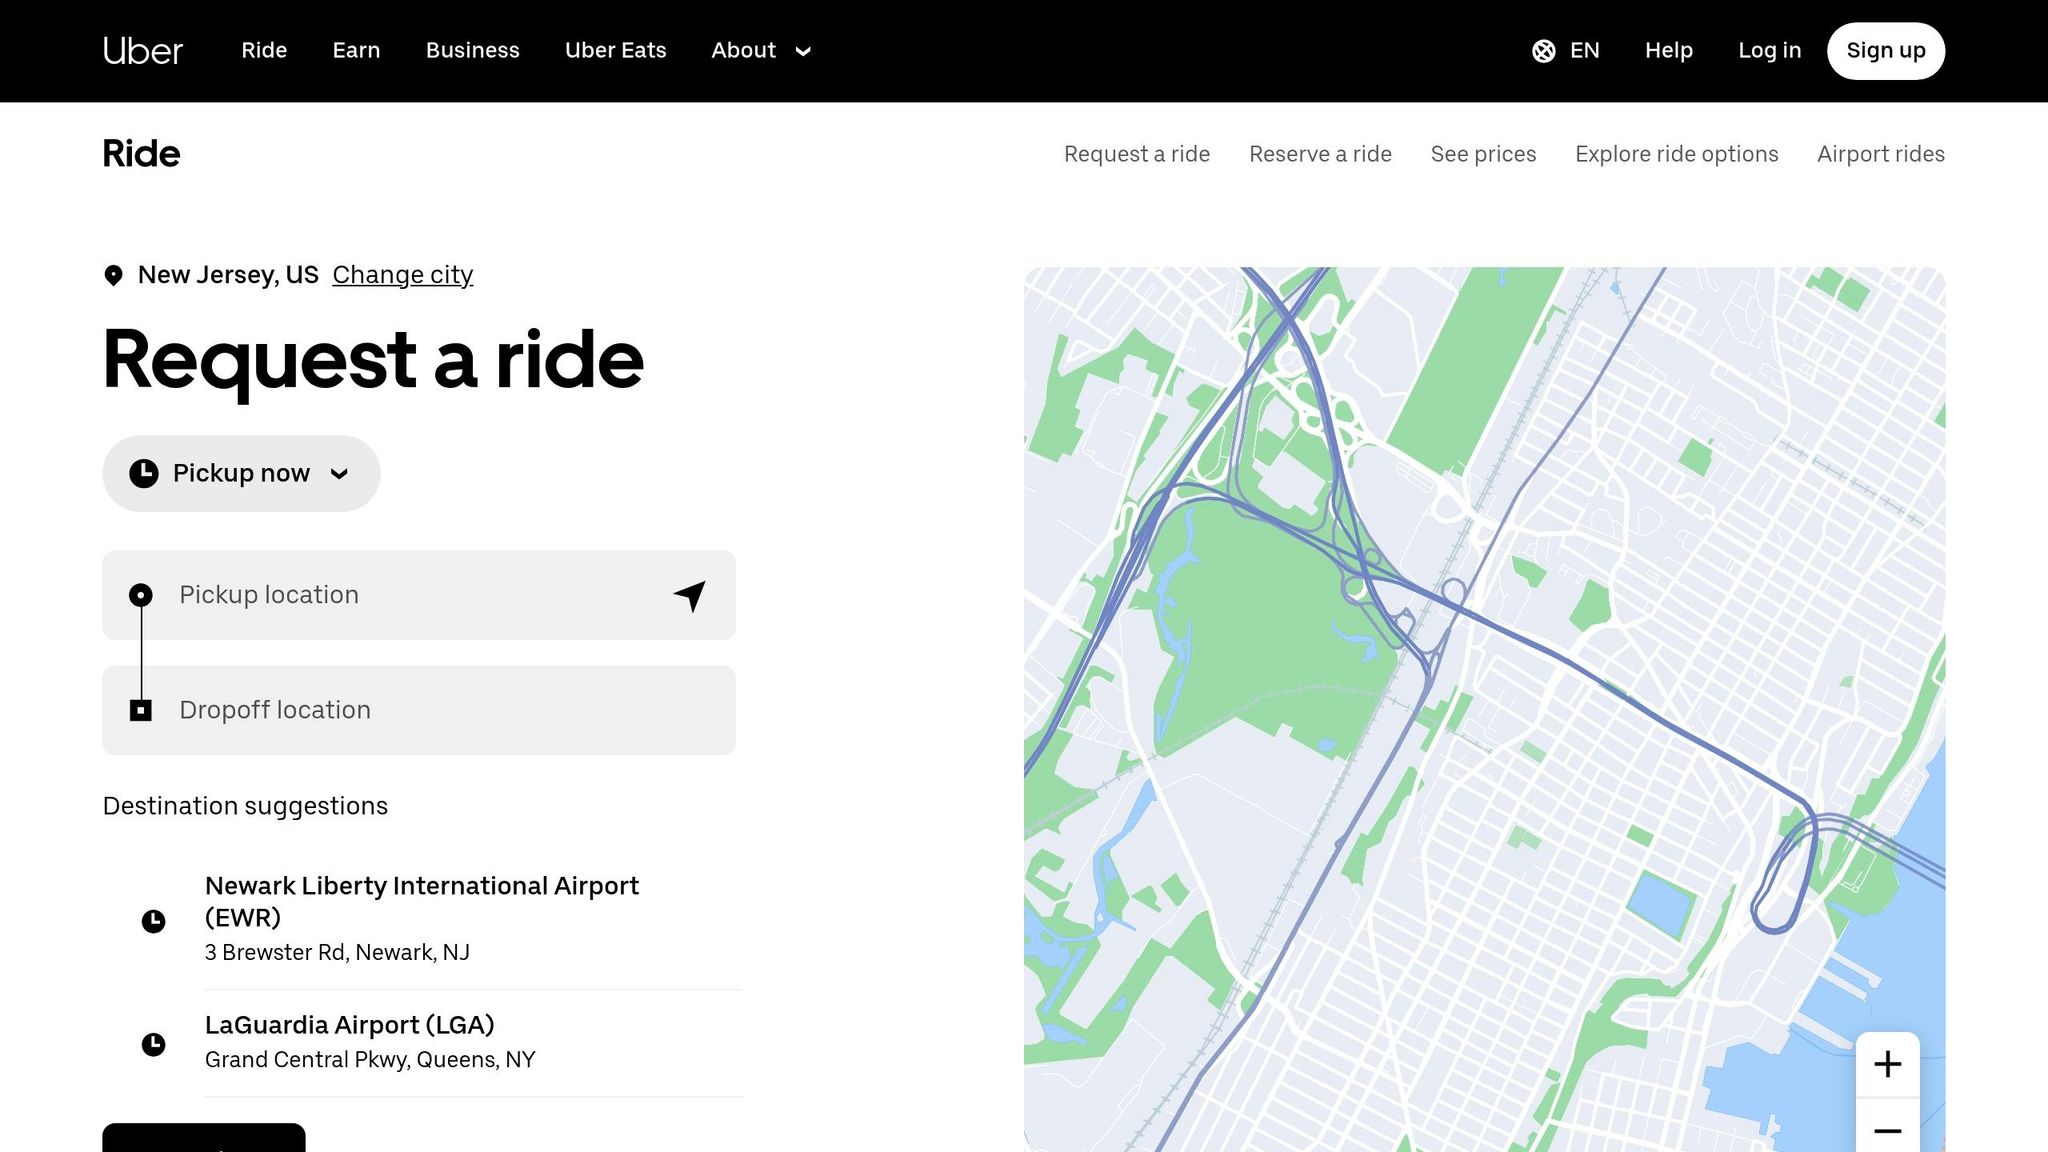Select the Airport rides menu item
Viewport: 2048px width, 1152px height.
(x=1880, y=153)
